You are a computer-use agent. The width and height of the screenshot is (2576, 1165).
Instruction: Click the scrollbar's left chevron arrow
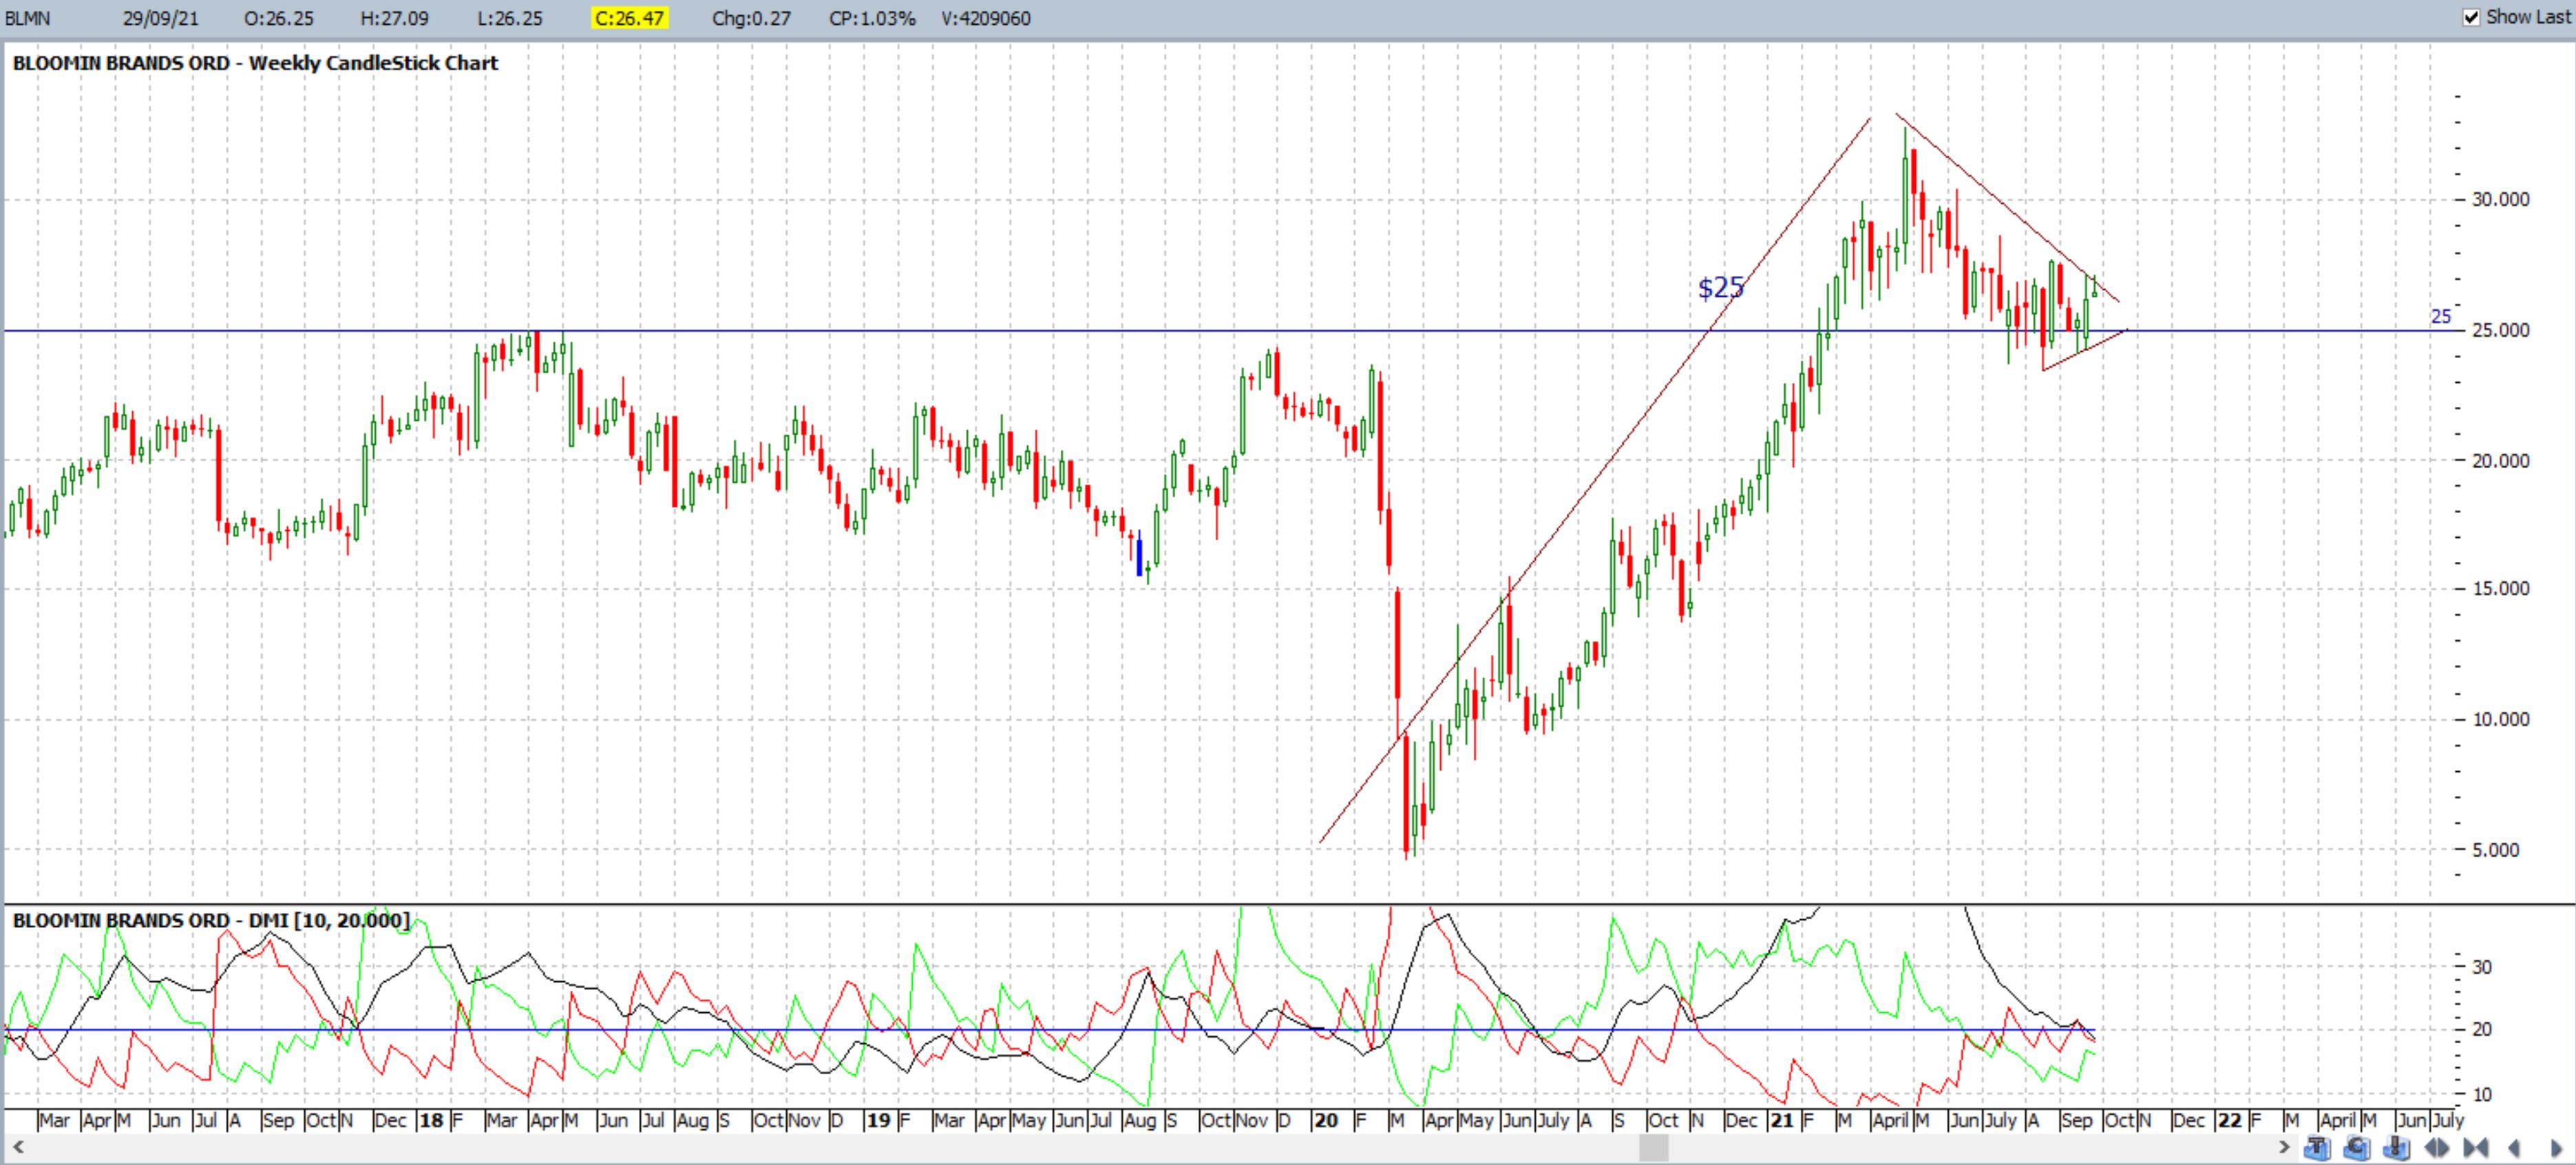pyautogui.click(x=17, y=1147)
